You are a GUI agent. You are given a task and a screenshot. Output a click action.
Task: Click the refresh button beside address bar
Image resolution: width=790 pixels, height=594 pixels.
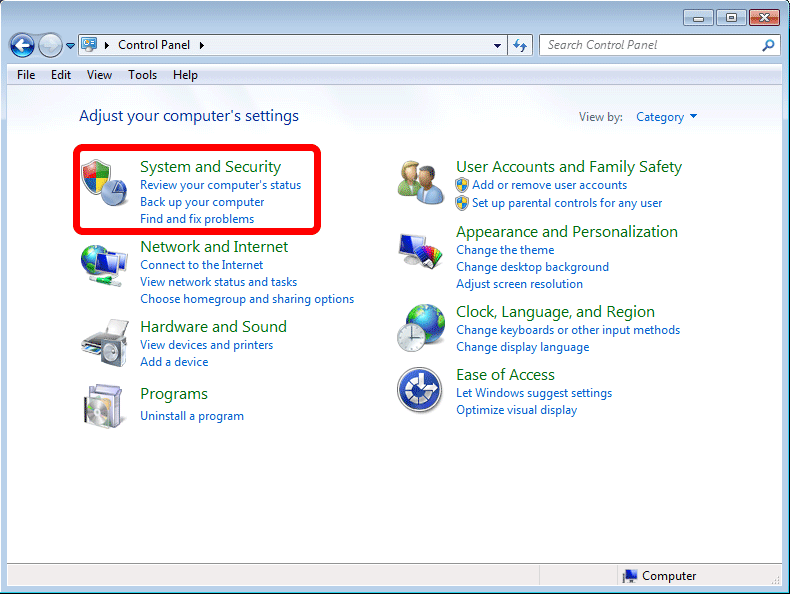[520, 45]
